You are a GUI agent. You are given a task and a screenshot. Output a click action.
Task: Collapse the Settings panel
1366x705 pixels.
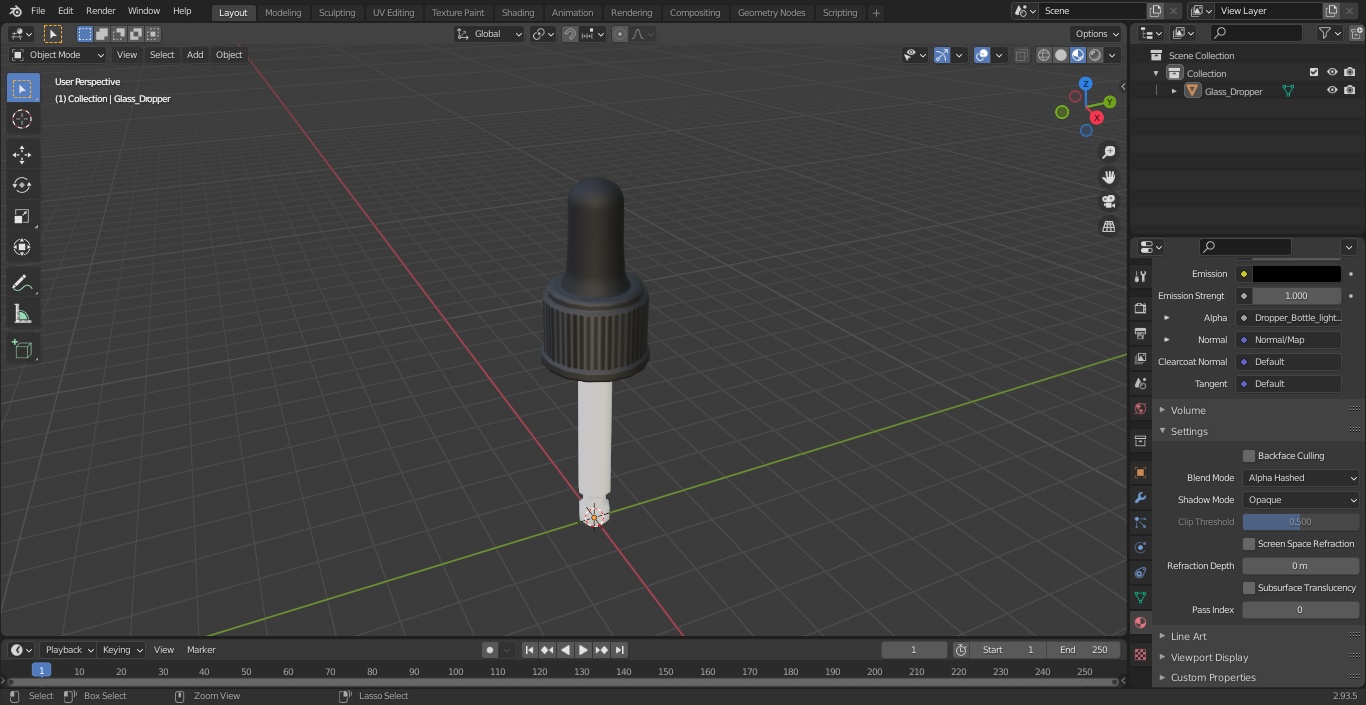pyautogui.click(x=1189, y=431)
